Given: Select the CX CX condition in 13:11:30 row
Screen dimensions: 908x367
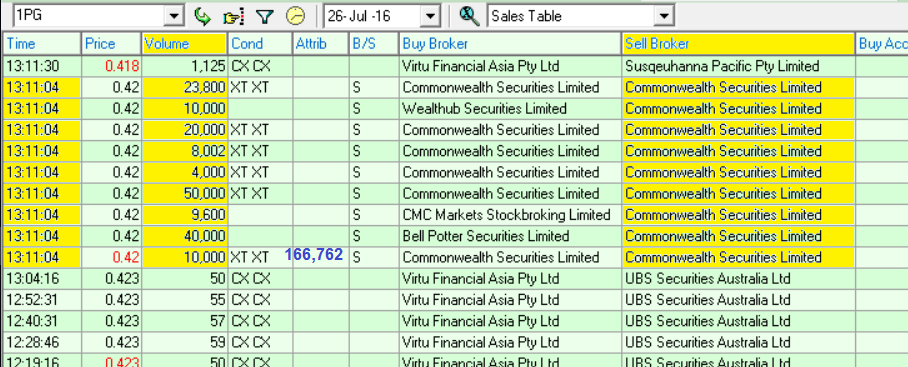Looking at the screenshot, I should pos(259,66).
